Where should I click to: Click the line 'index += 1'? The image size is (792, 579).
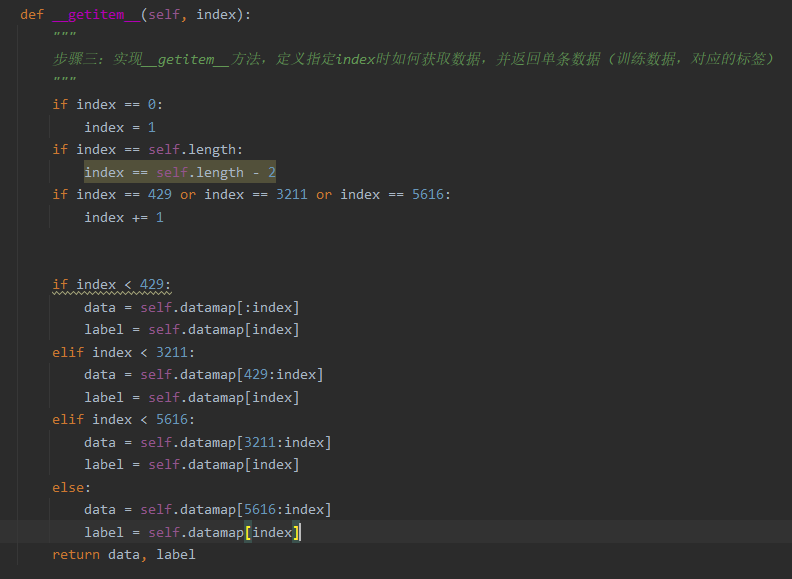[124, 217]
